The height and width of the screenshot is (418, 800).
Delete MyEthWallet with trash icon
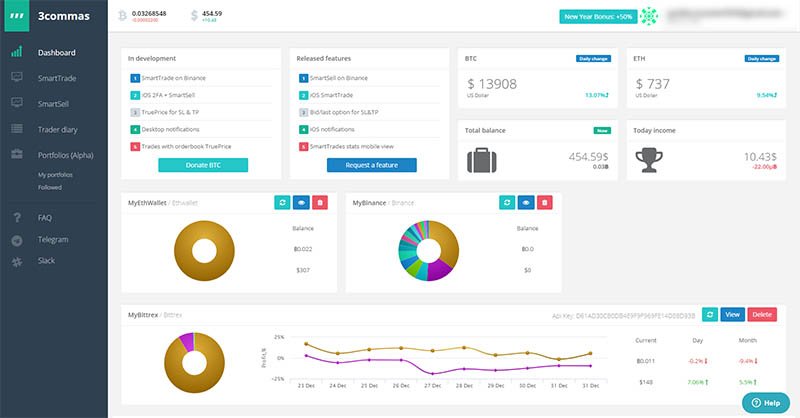click(x=320, y=203)
